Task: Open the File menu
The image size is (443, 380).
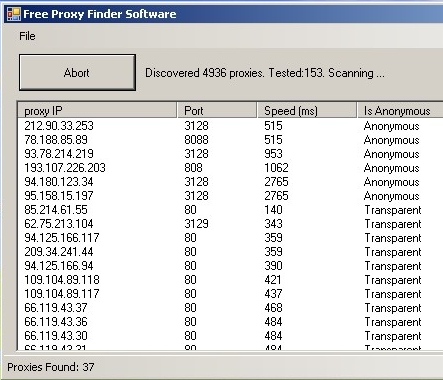Action: coord(27,36)
